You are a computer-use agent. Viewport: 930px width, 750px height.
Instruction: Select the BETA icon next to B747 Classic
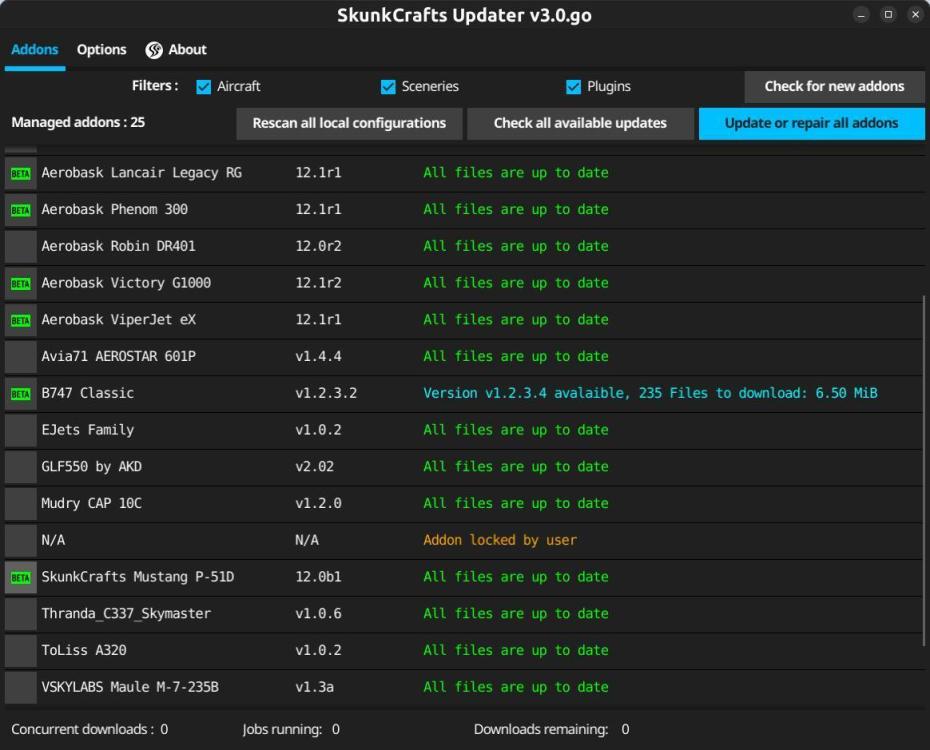coord(20,393)
